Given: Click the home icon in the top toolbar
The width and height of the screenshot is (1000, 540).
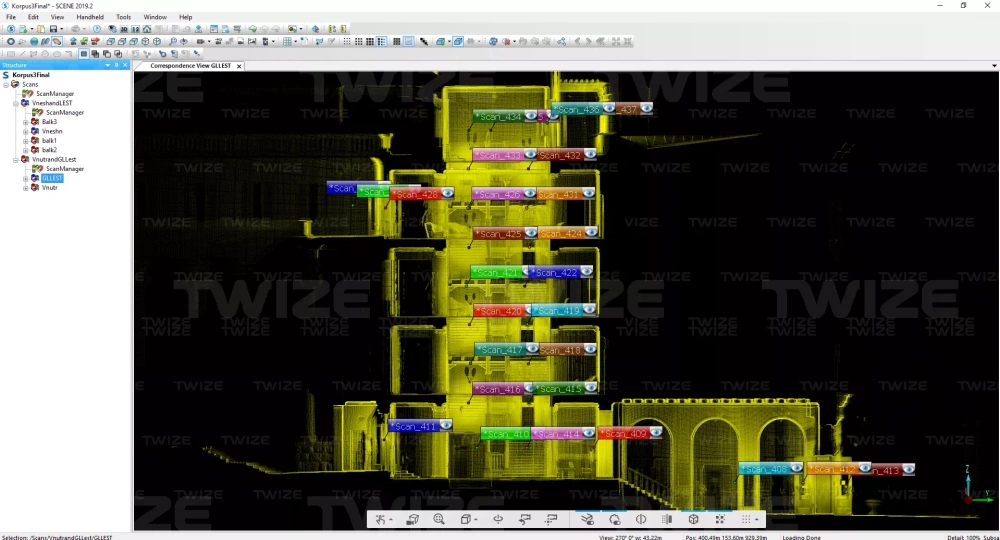Looking at the screenshot, I should [x=147, y=29].
